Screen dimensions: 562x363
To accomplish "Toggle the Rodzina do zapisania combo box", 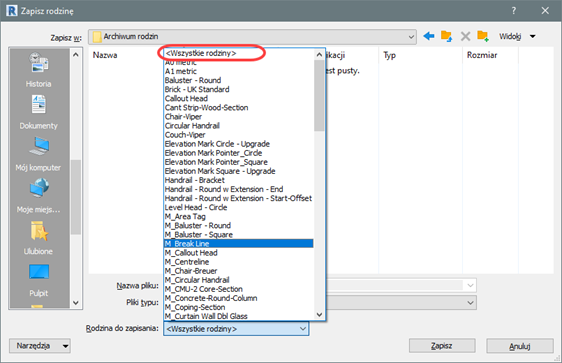I will tap(236, 329).
